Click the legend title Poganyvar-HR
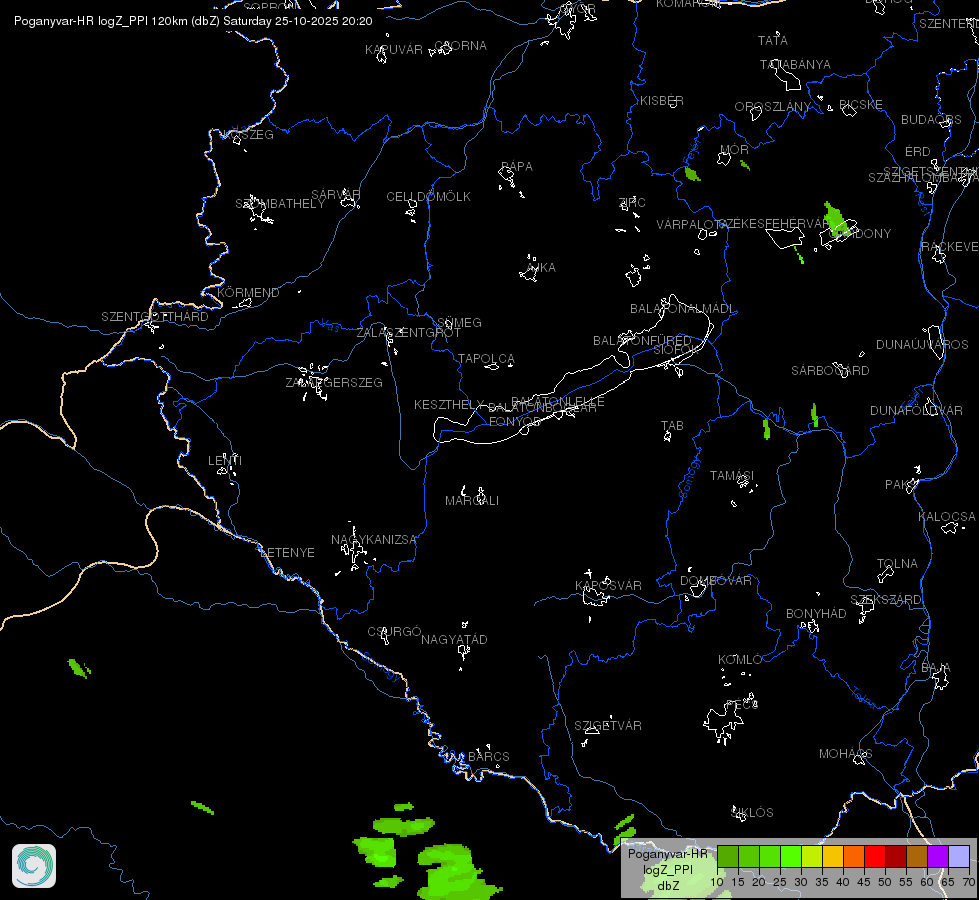This screenshot has height=900, width=979. click(x=668, y=854)
